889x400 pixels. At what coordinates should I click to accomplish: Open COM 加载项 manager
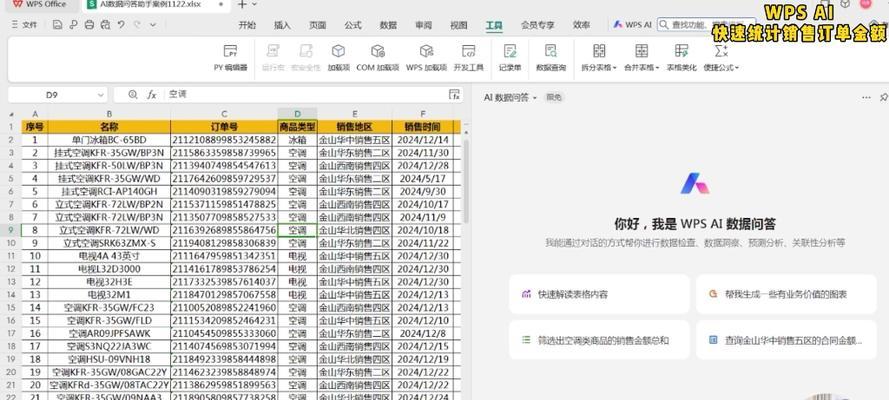click(x=378, y=58)
